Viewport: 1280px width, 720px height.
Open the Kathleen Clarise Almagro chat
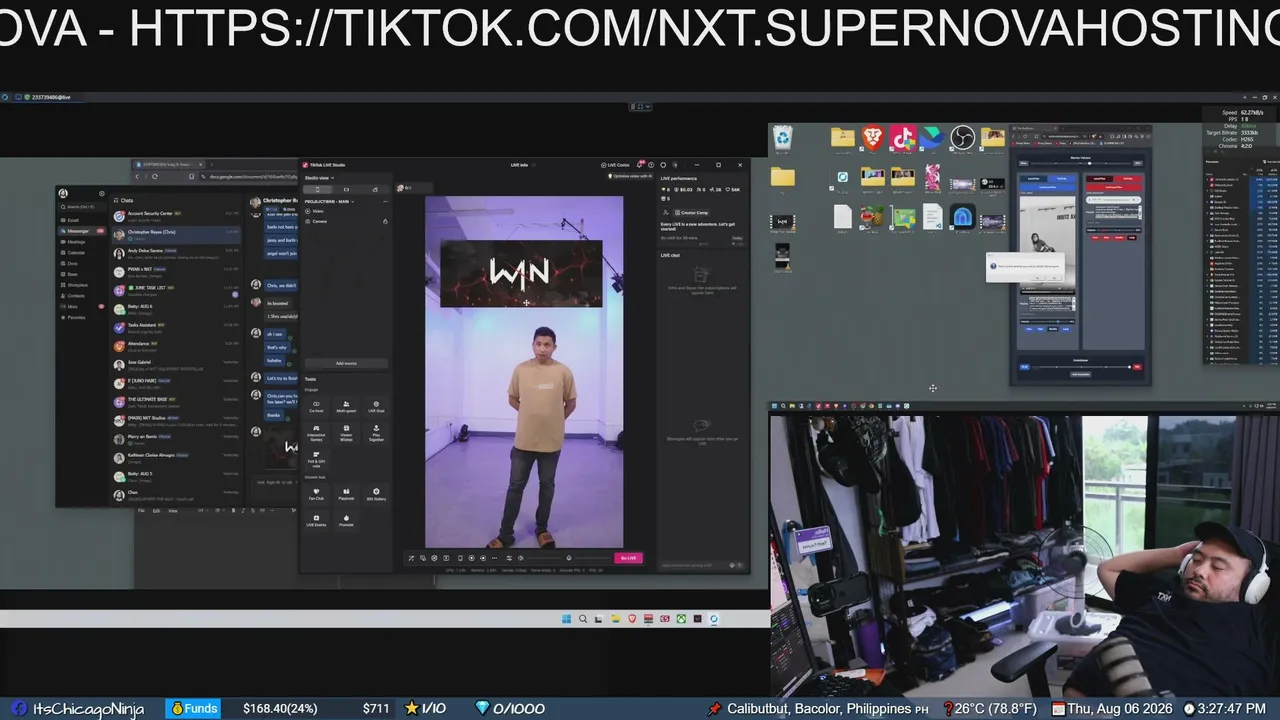pyautogui.click(x=176, y=457)
